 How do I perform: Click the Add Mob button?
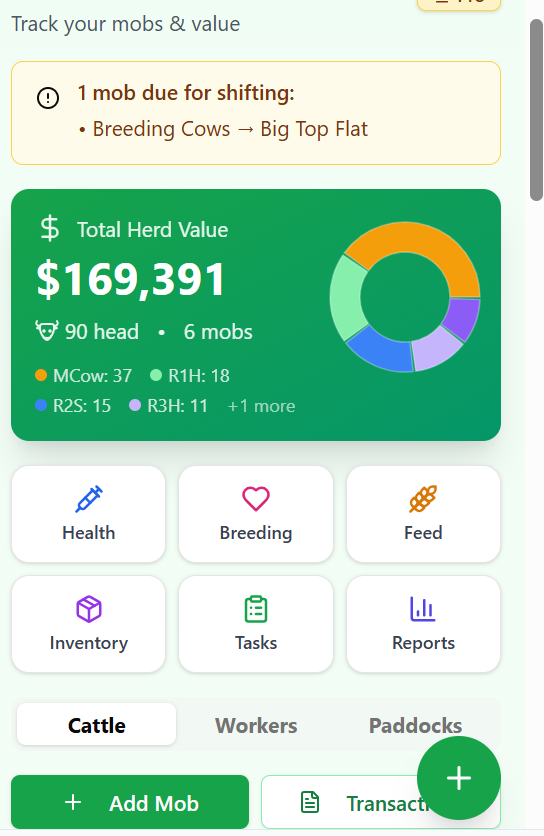click(130, 802)
